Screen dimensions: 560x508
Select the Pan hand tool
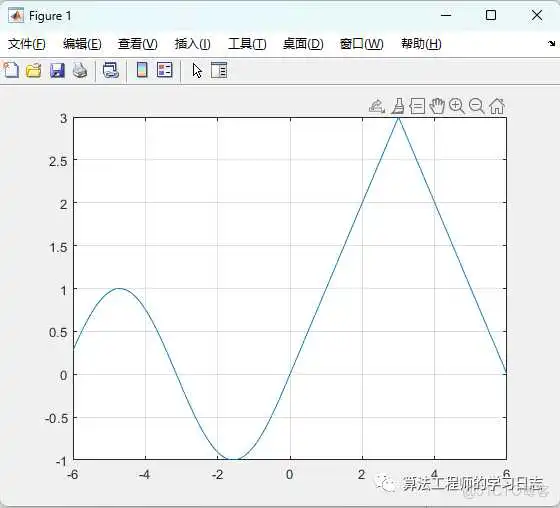(437, 106)
